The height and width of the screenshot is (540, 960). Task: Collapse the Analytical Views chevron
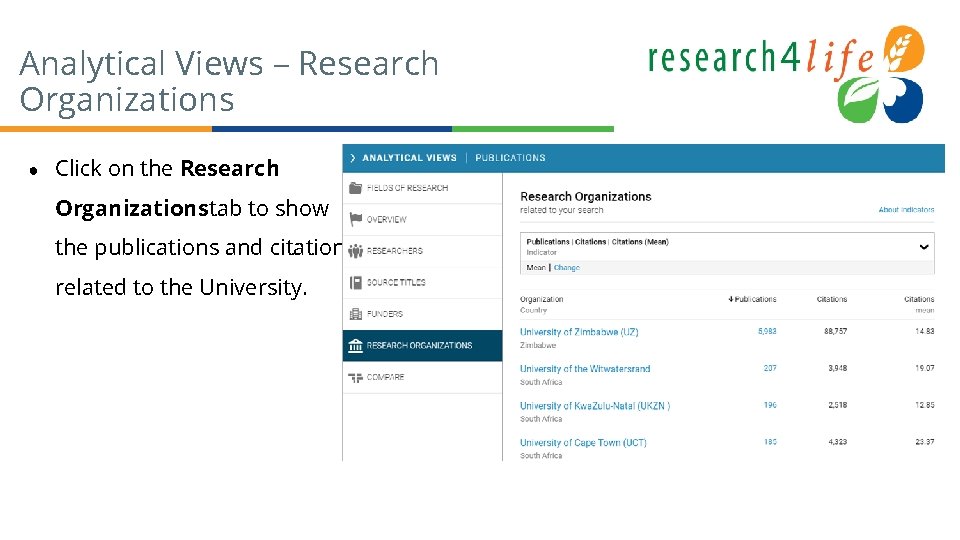click(x=353, y=158)
